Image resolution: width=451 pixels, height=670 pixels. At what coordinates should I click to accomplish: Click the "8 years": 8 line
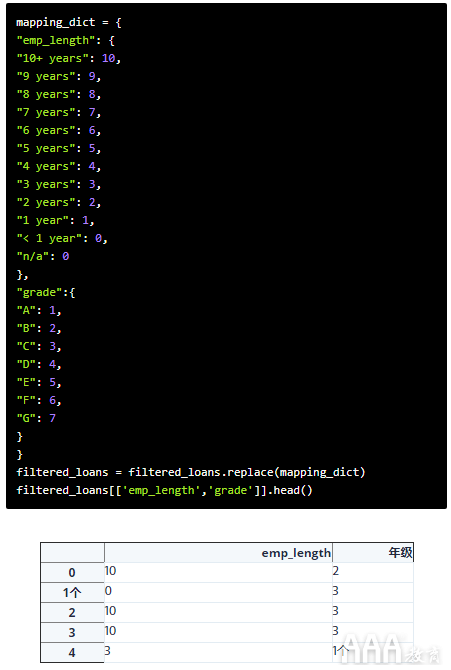click(59, 94)
